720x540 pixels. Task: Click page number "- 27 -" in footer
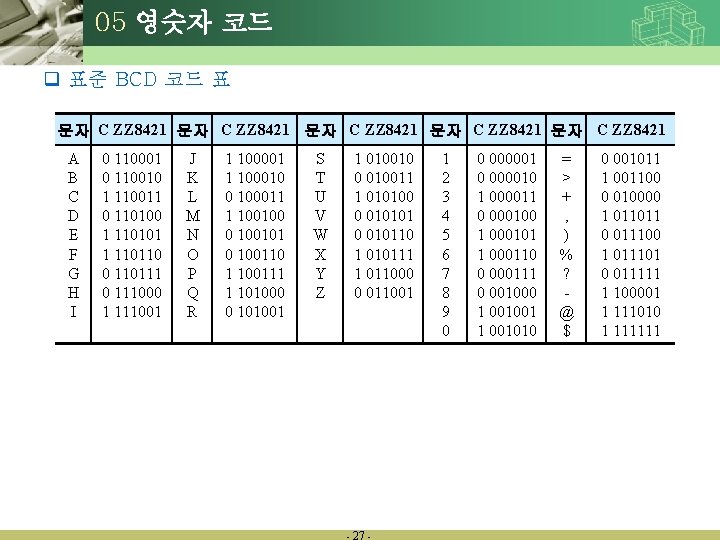[359, 535]
